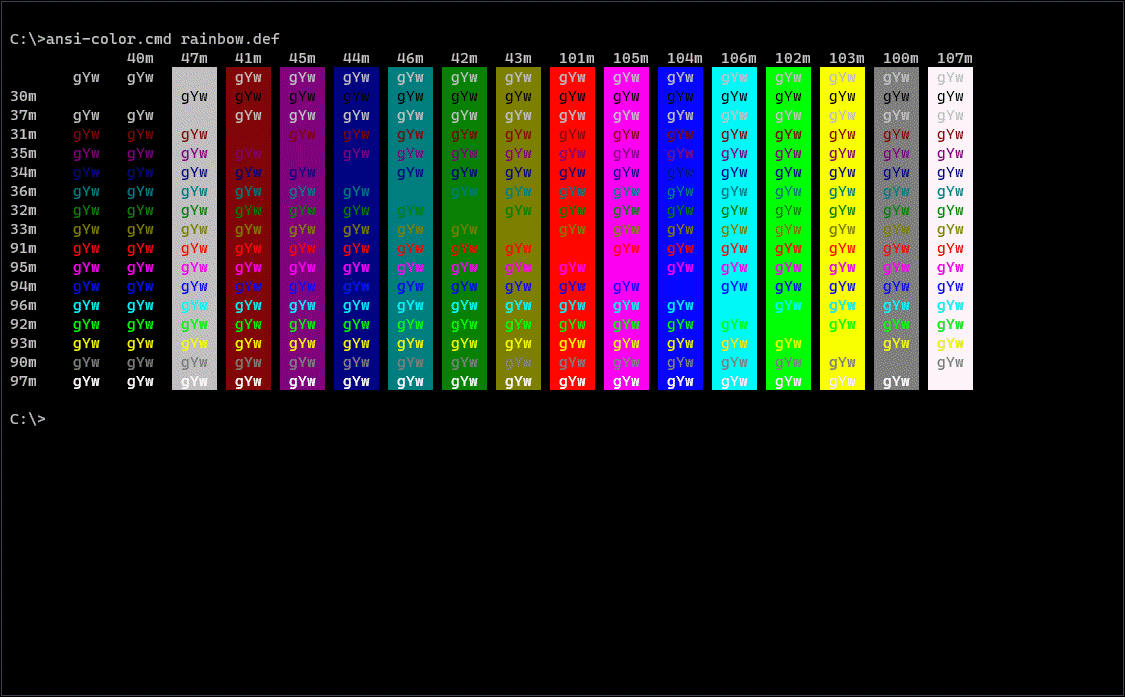Screen dimensions: 1125x697
Task: Click the typed command ansi-color.cmd rainbow.def
Action: (x=163, y=39)
